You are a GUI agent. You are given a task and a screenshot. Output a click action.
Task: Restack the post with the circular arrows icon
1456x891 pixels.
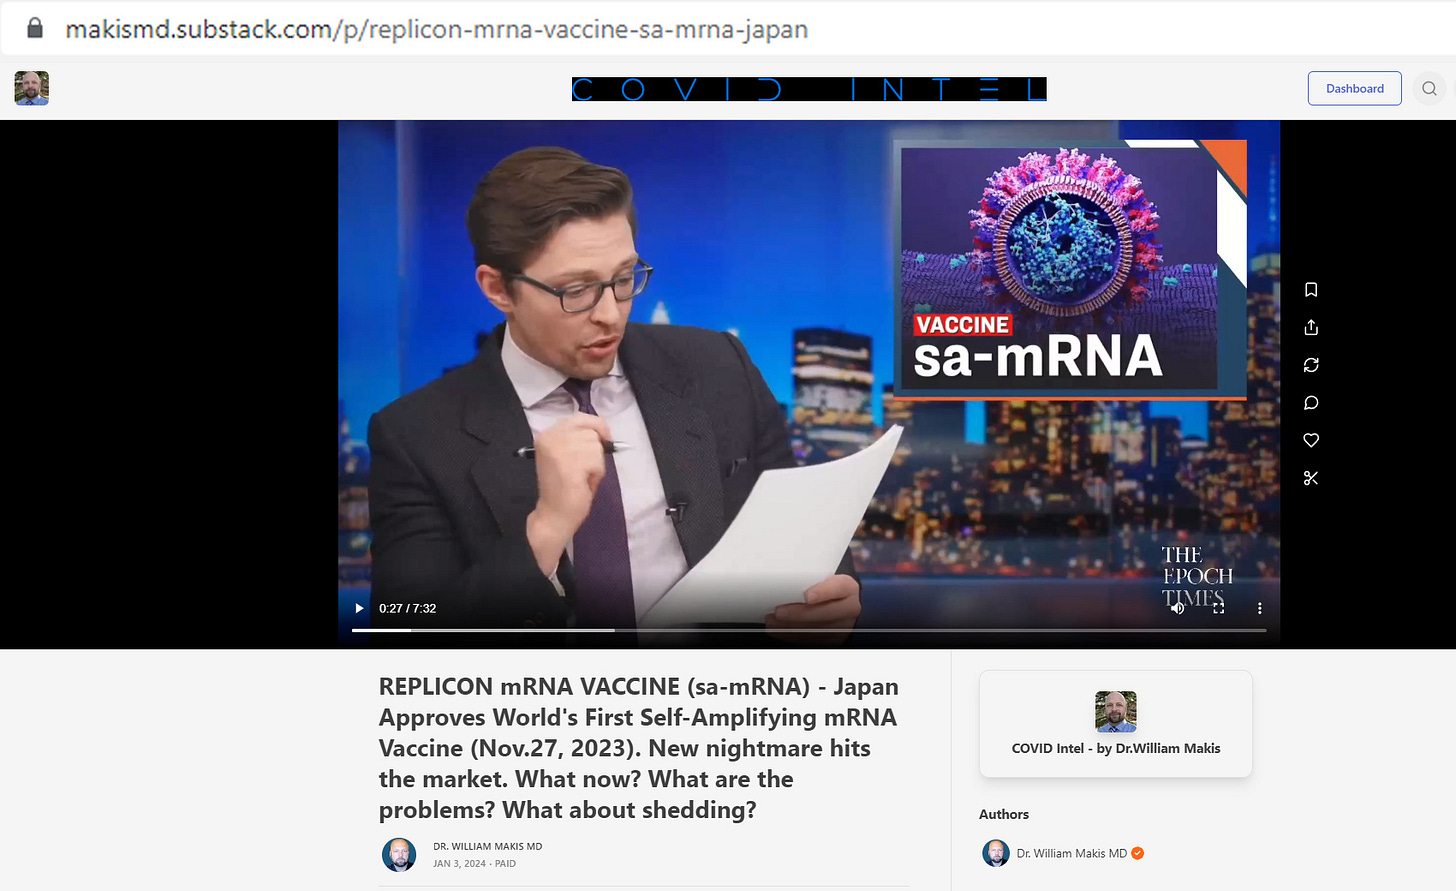coord(1311,365)
